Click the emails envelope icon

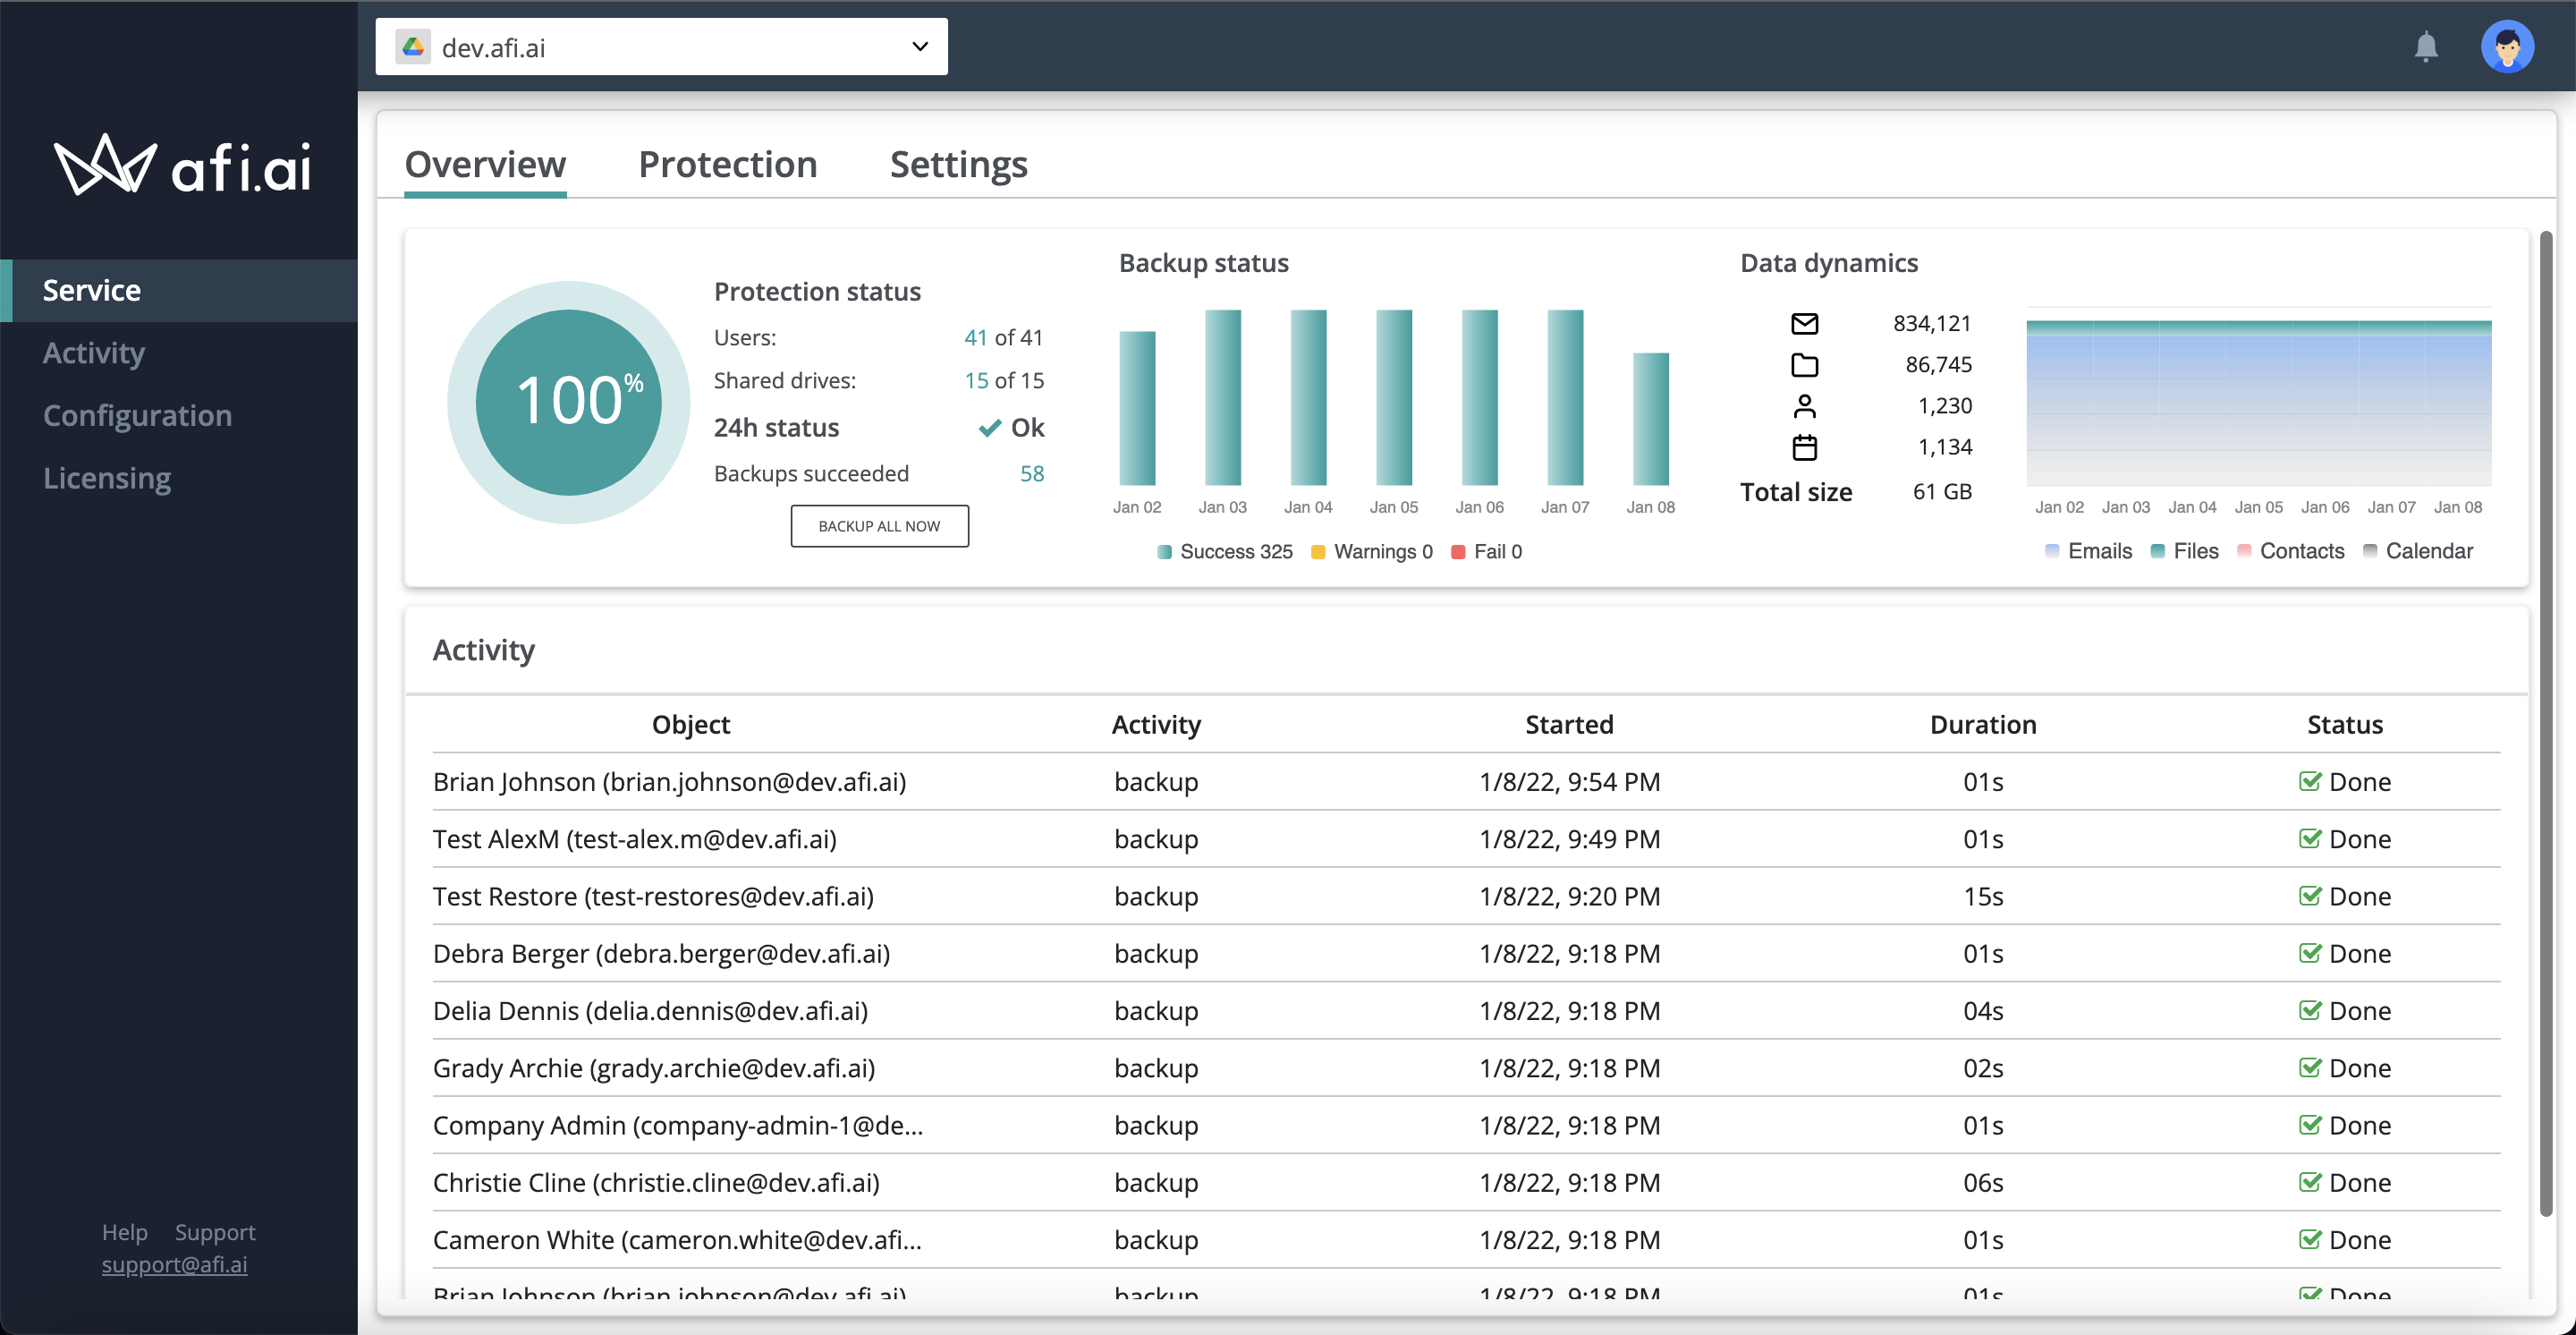tap(1804, 323)
